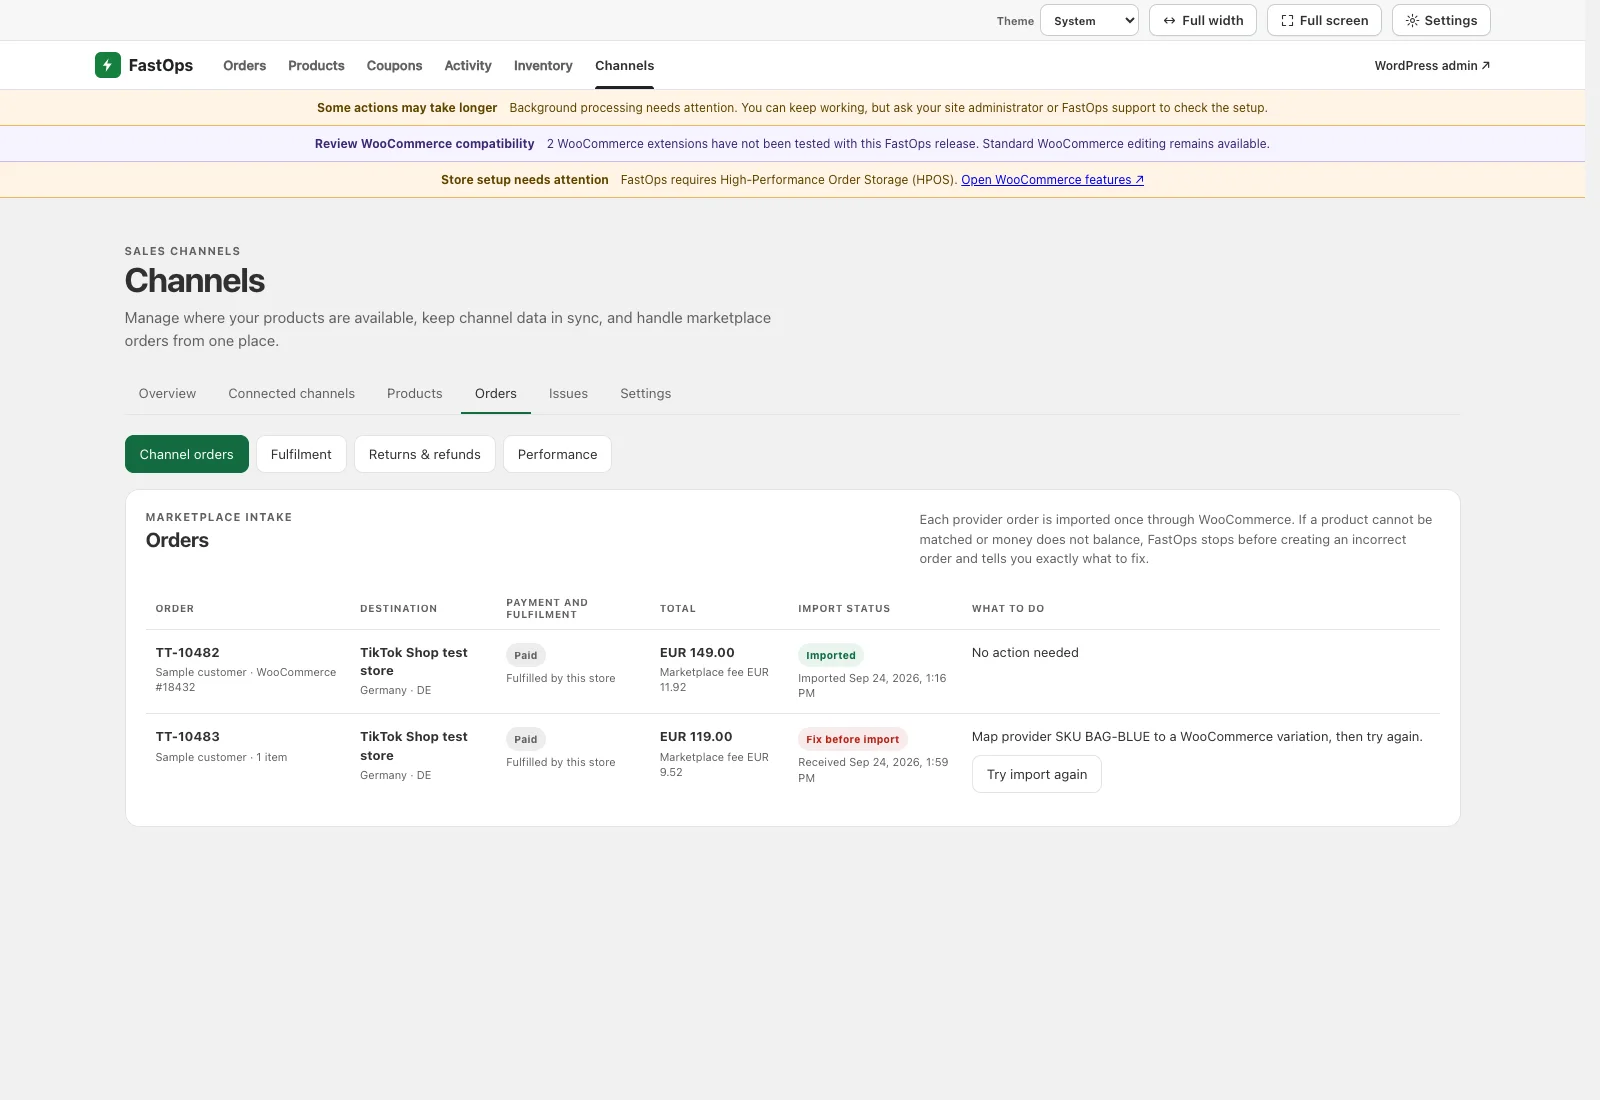Viewport: 1600px width, 1100px height.
Task: Click Try import again button
Action: tap(1036, 774)
